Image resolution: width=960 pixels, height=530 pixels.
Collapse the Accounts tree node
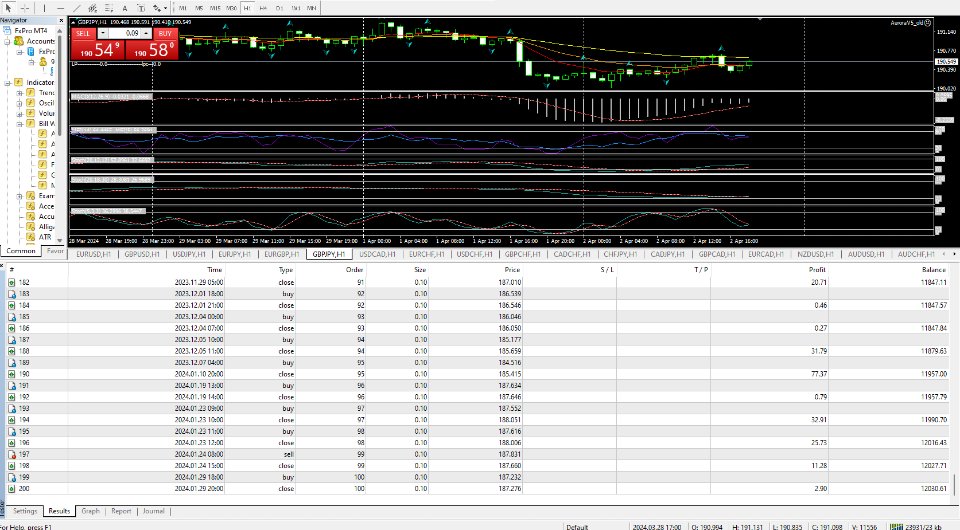(7, 41)
